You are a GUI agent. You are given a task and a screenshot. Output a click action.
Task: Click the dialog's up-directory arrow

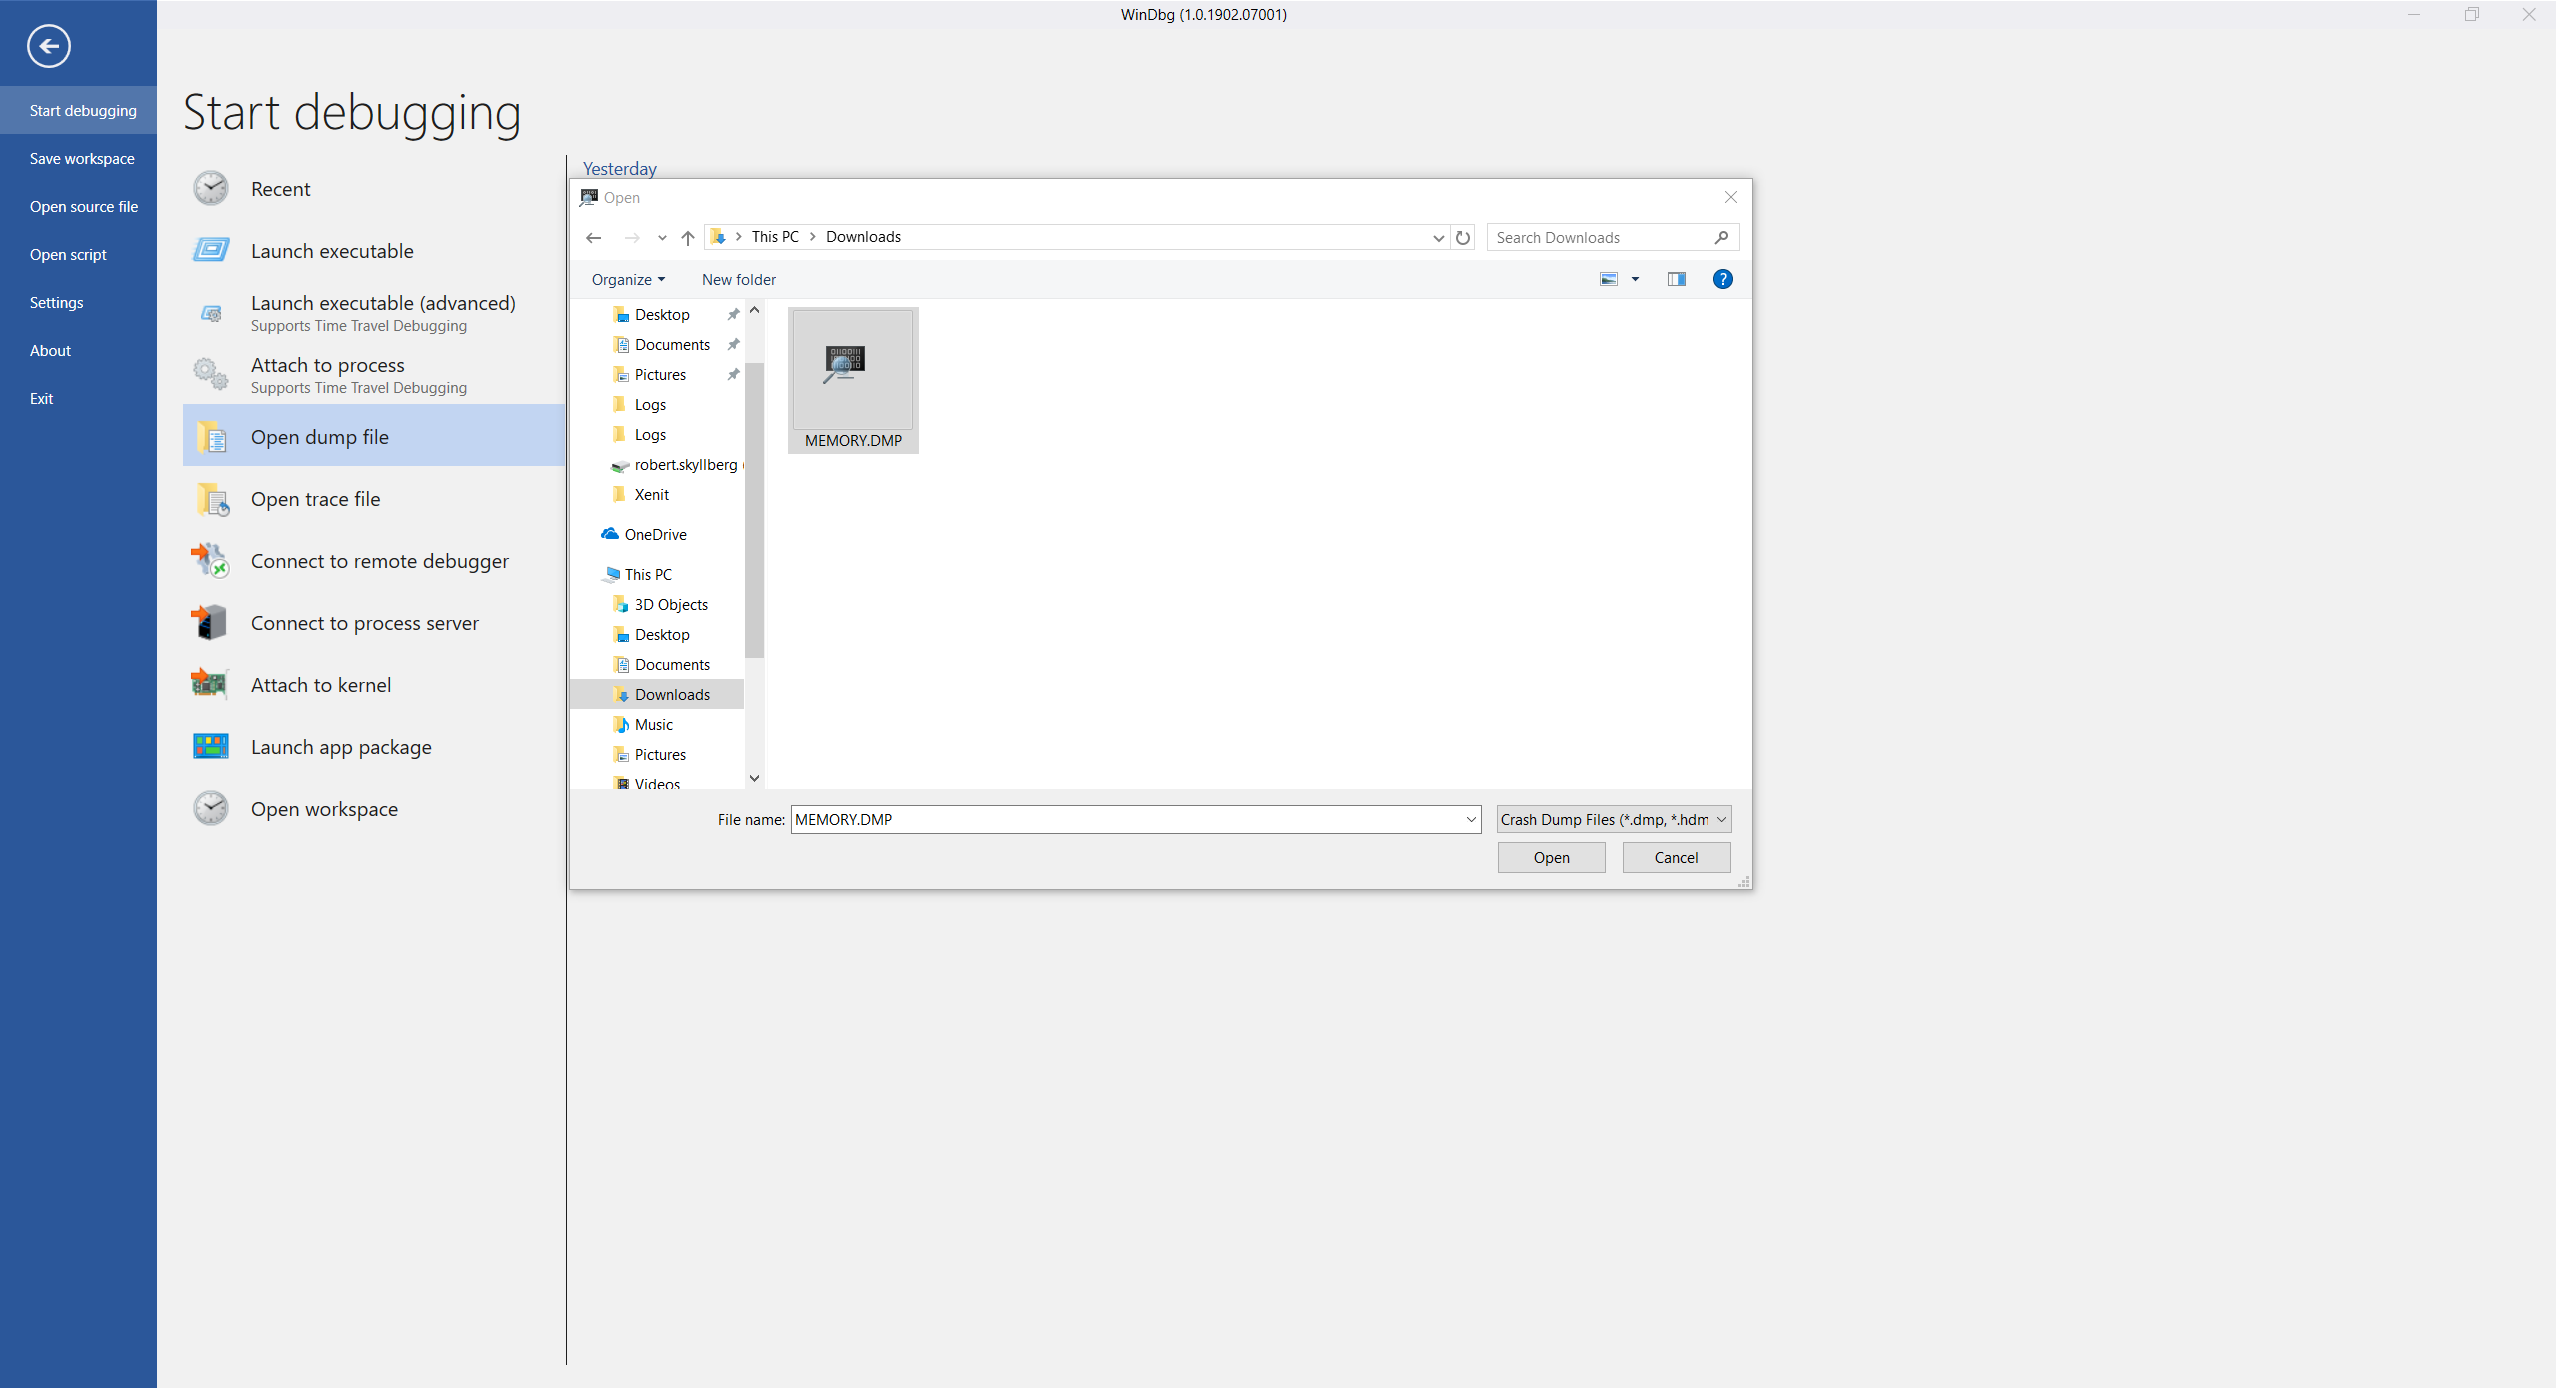click(x=688, y=237)
